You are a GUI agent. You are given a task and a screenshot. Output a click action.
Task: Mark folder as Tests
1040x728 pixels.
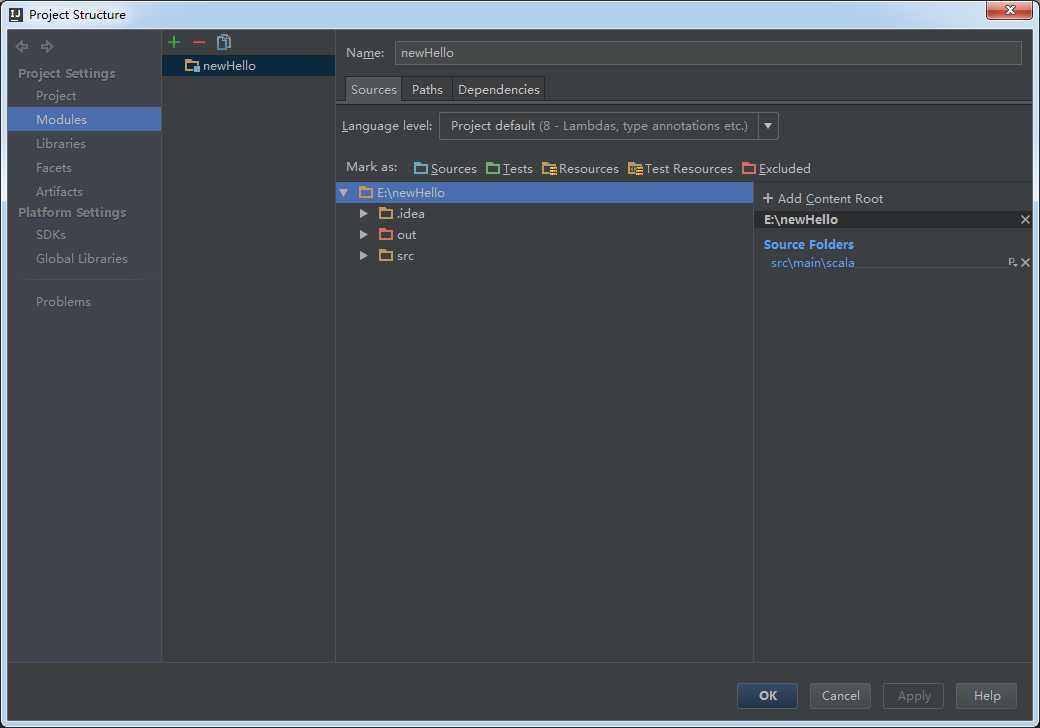click(x=509, y=168)
